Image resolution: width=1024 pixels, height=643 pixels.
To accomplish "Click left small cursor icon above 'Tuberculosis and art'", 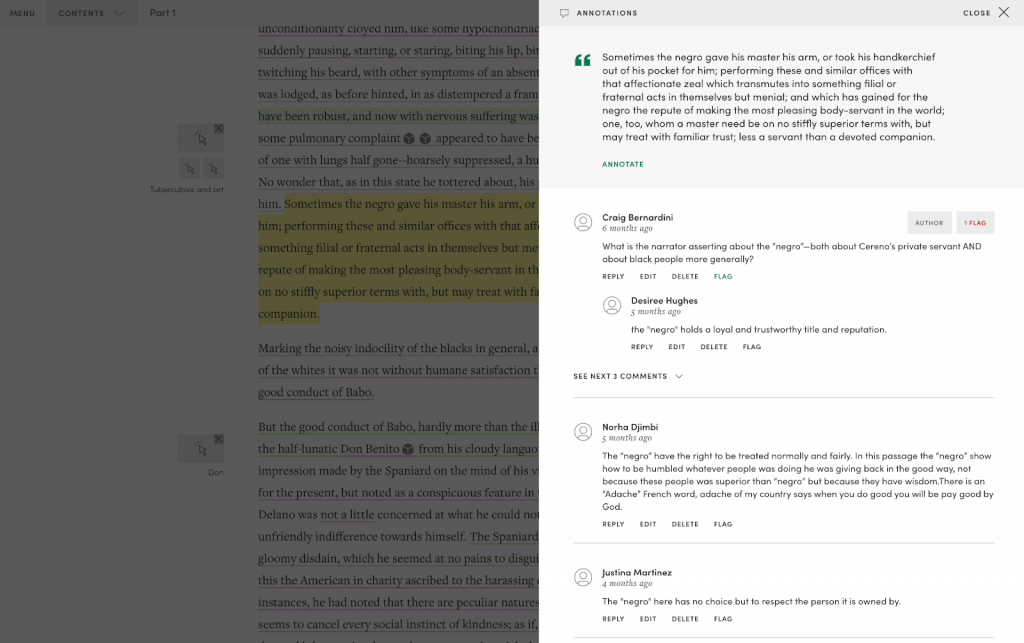I will (x=189, y=168).
